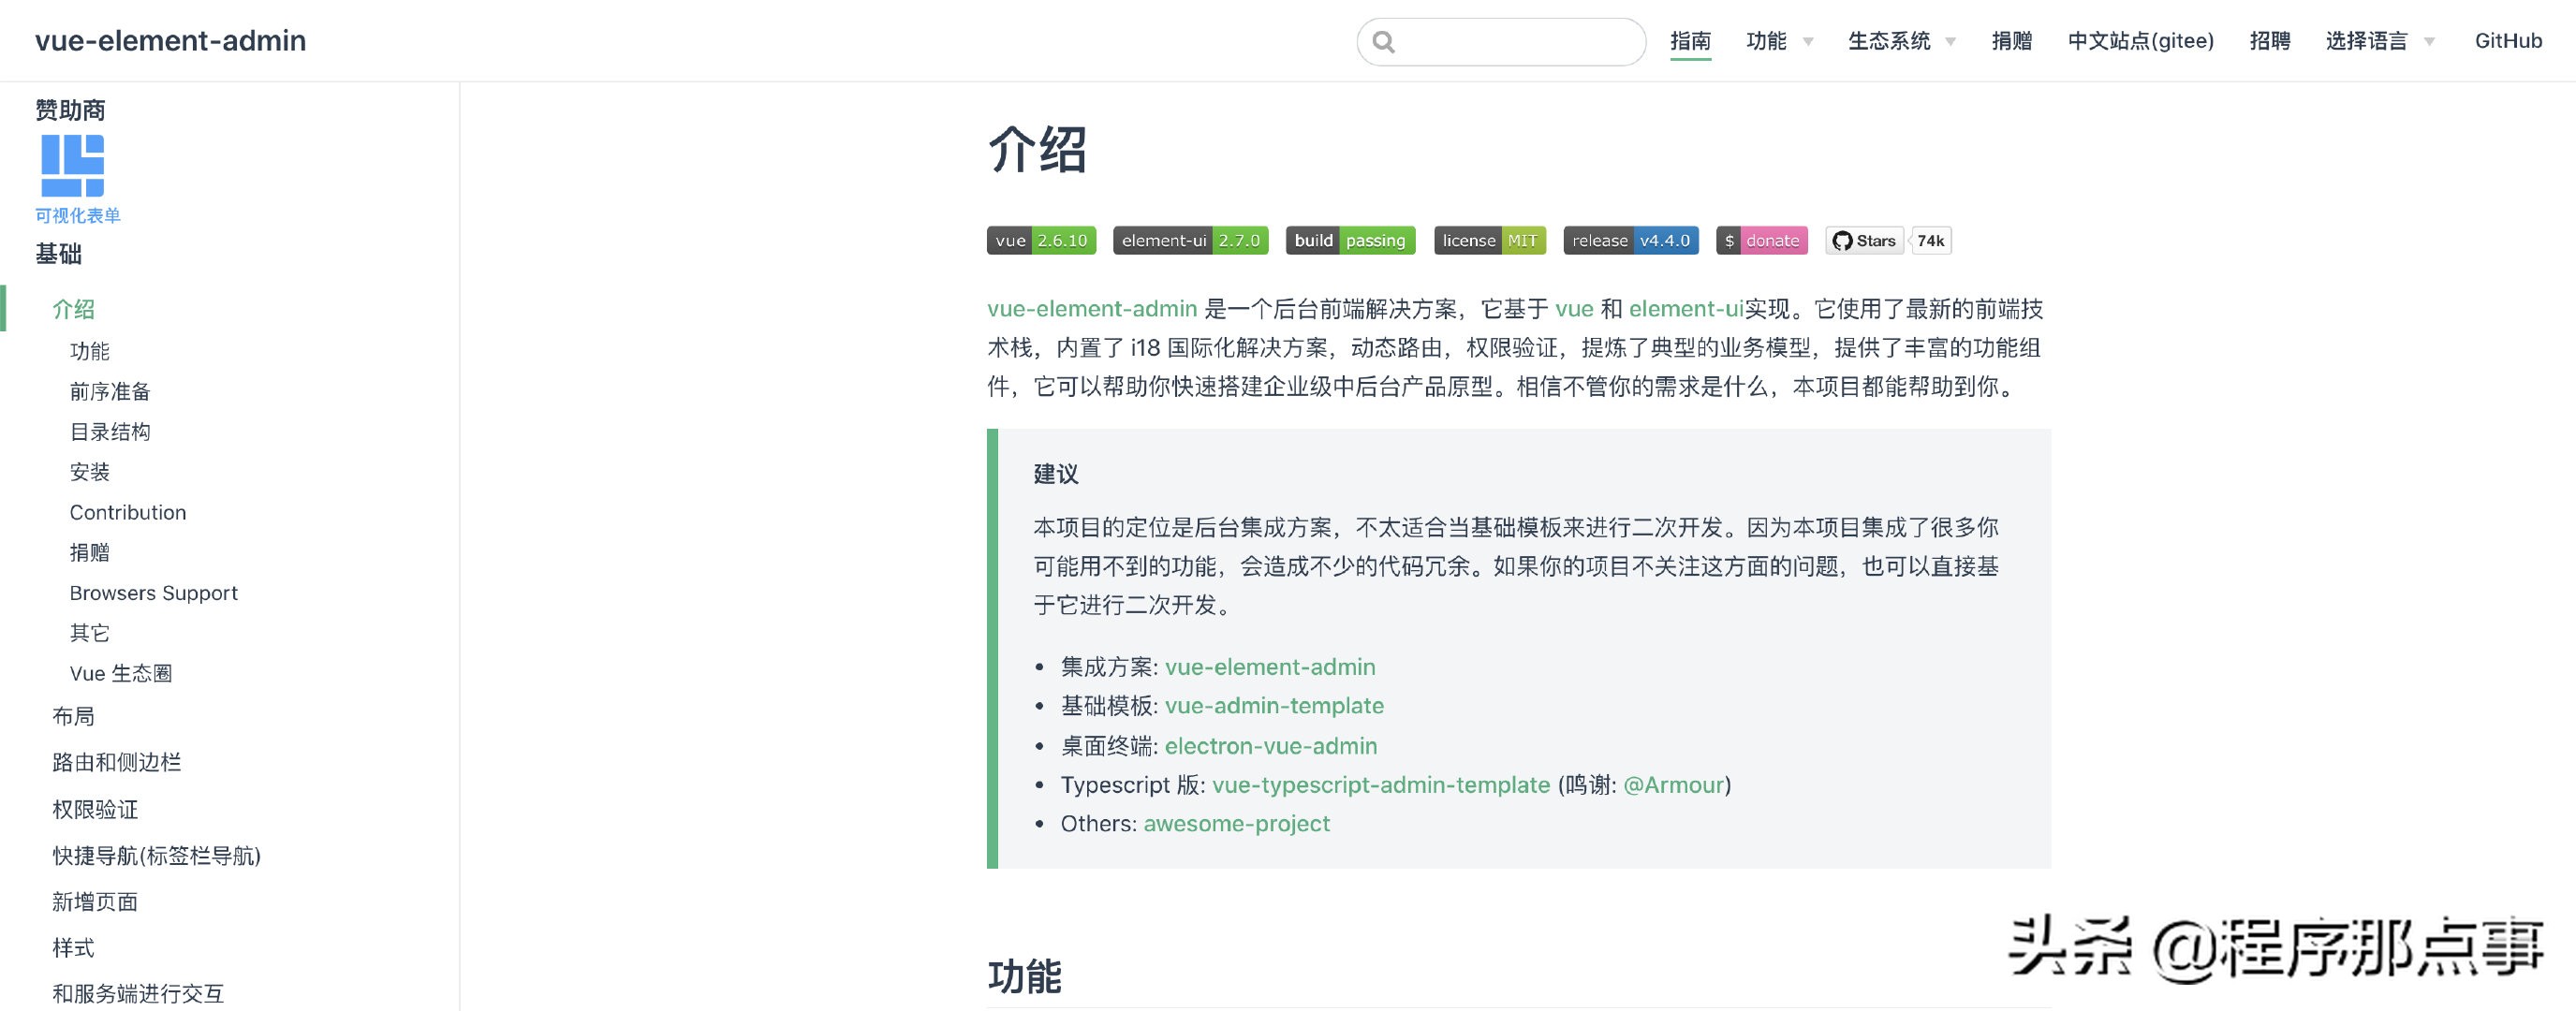Jump to Browsers Support in sidebar
2576x1011 pixels.
153,593
